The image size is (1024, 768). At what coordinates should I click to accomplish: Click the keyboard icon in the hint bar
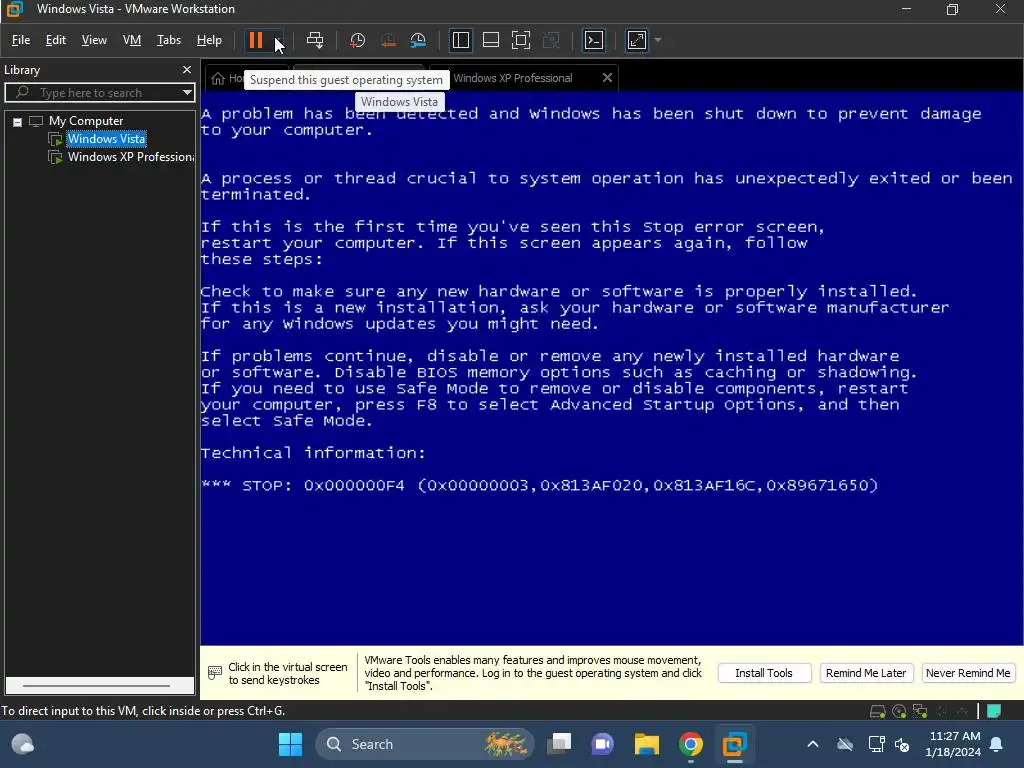click(x=214, y=673)
